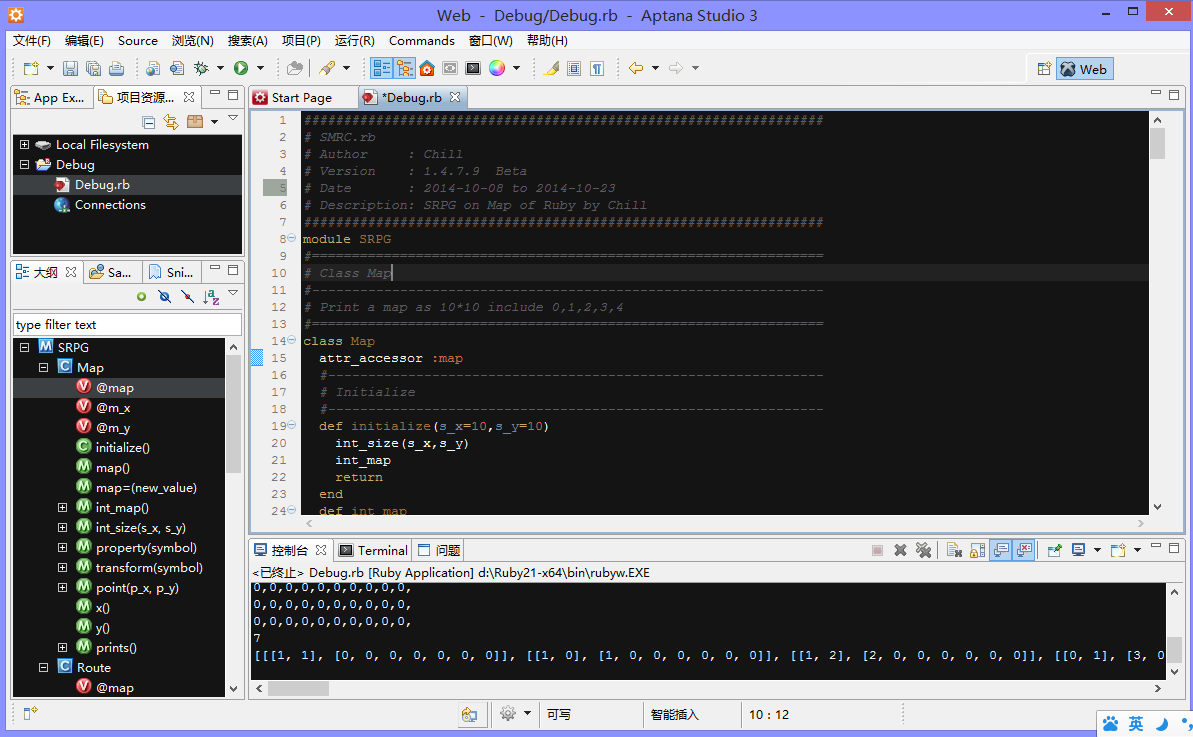Open a terminal from the toolbar icon
Image resolution: width=1193 pixels, height=737 pixels.
tap(473, 68)
